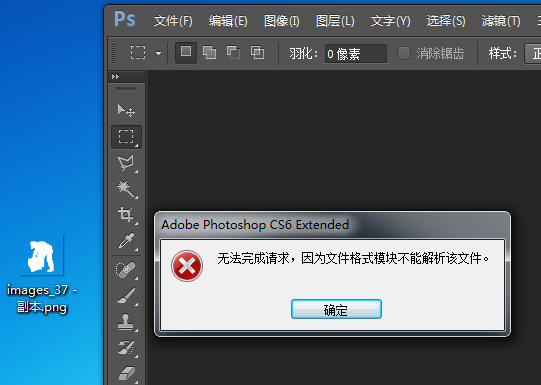Click the error message text in dialog
The height and width of the screenshot is (385, 541).
click(353, 258)
